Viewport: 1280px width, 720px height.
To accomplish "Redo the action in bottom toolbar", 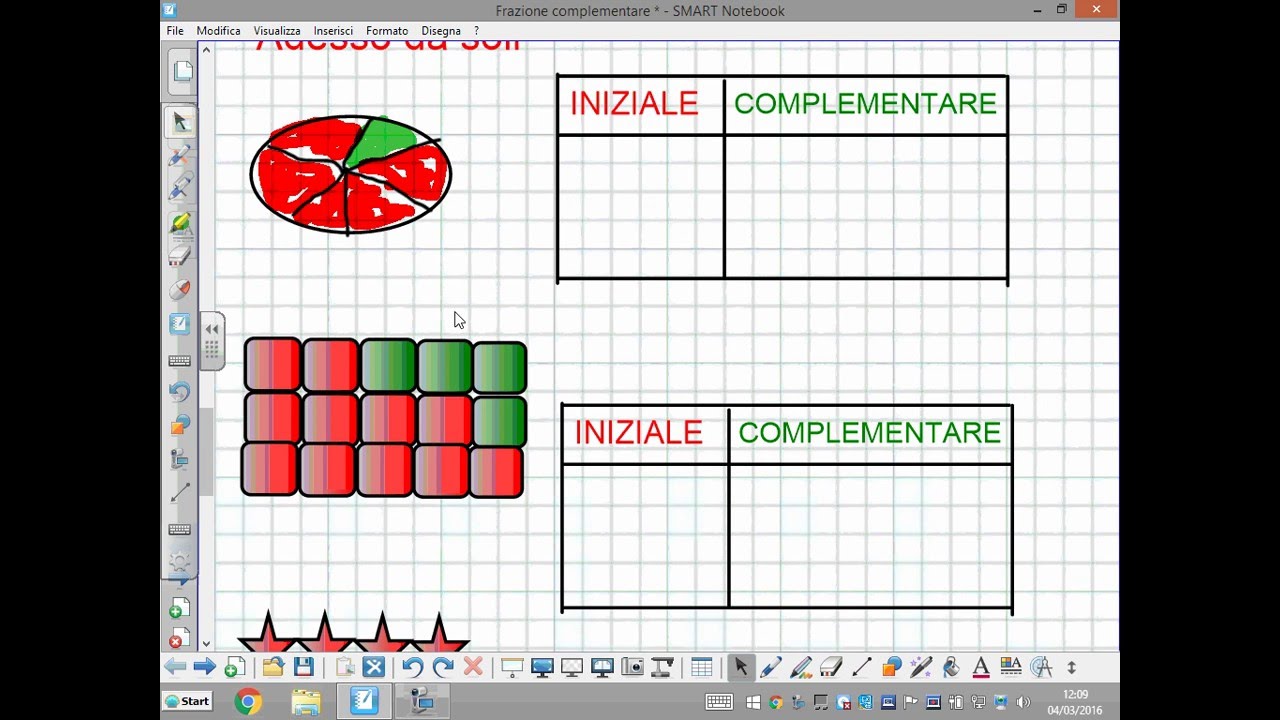I will [x=443, y=667].
